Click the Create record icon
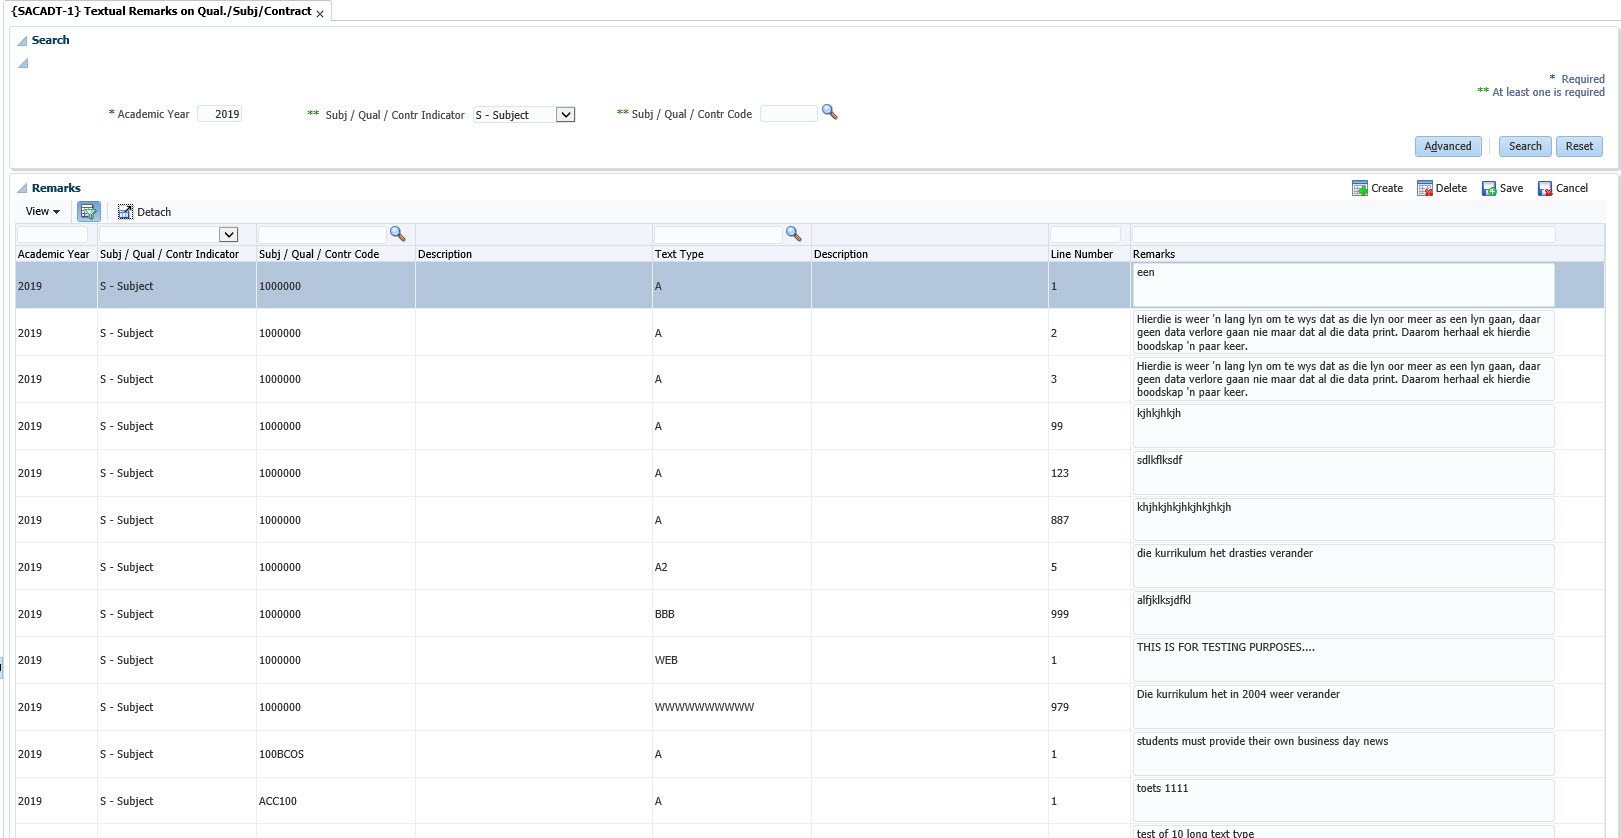 click(1360, 188)
